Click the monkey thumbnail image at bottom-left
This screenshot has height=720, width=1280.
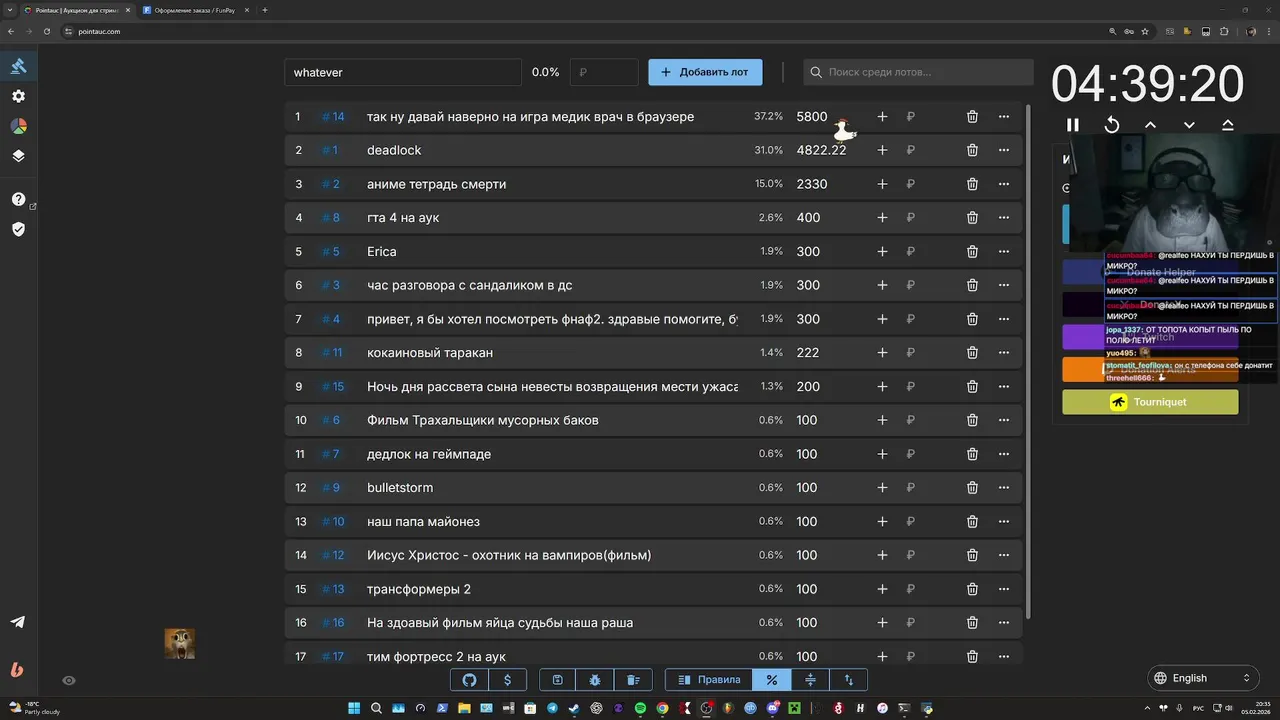click(x=180, y=643)
